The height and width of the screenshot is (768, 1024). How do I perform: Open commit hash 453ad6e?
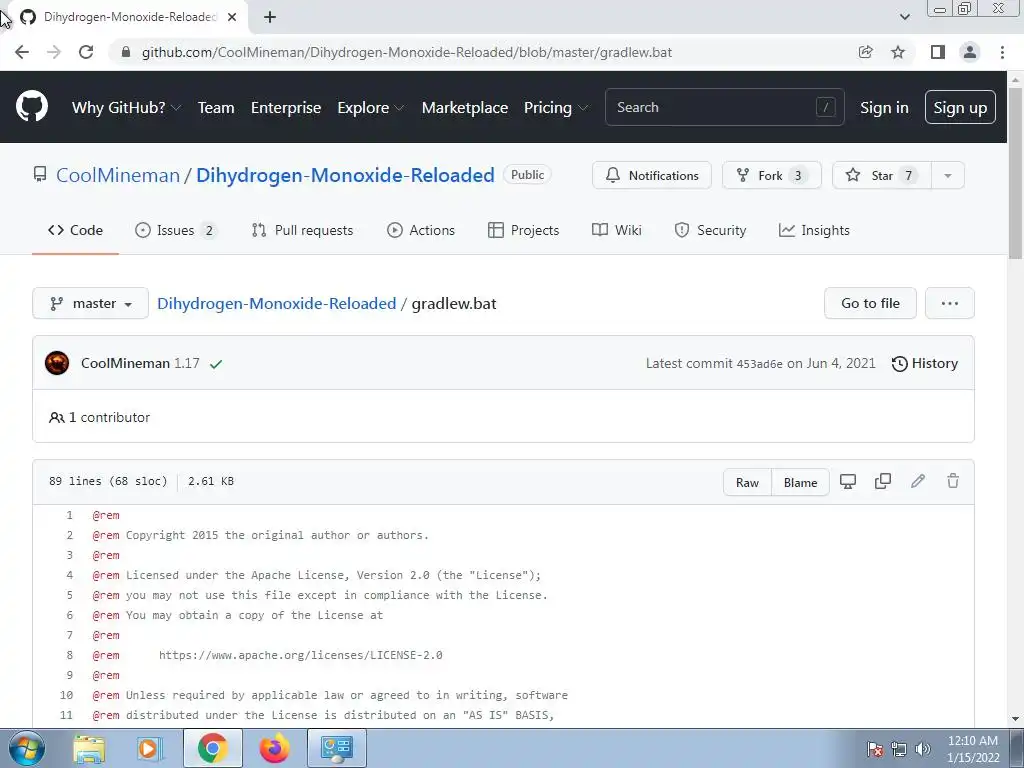click(x=760, y=364)
